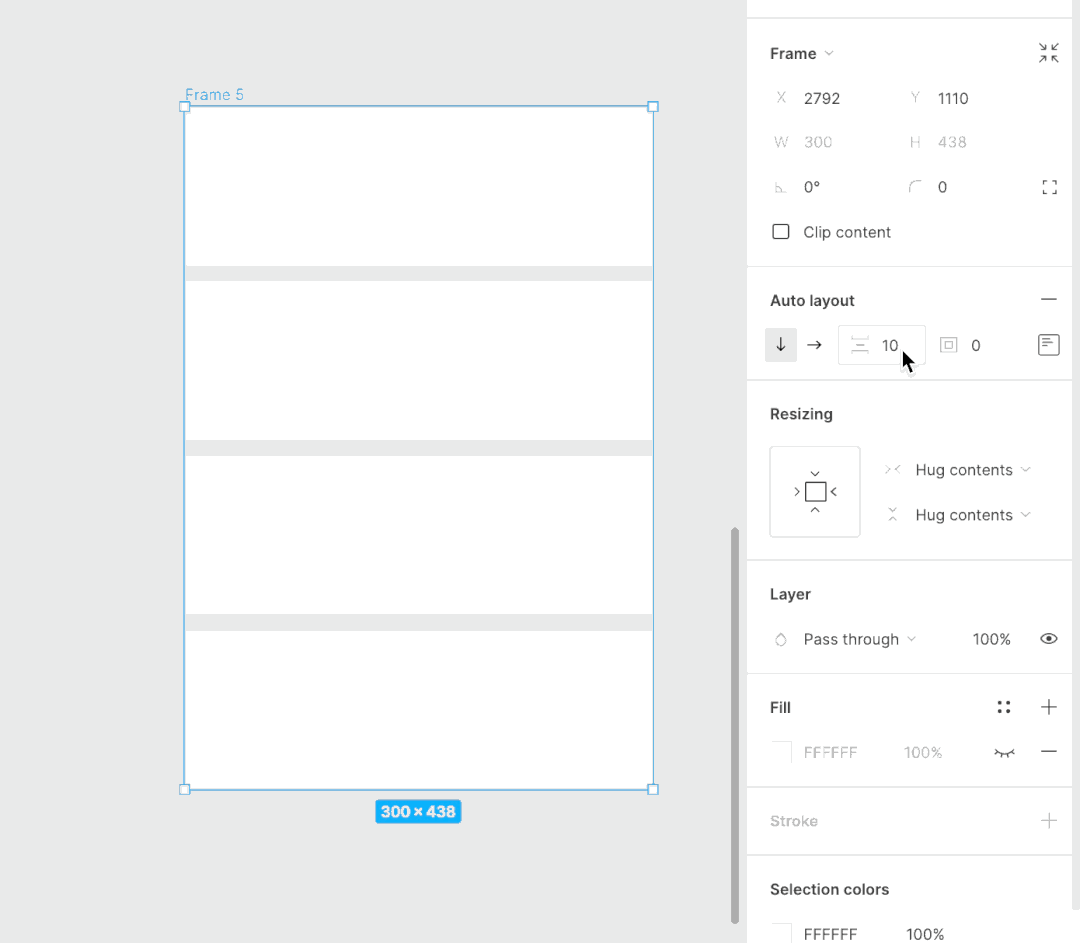Open the alignment and padding options icon
The height and width of the screenshot is (943, 1080).
(x=1048, y=345)
